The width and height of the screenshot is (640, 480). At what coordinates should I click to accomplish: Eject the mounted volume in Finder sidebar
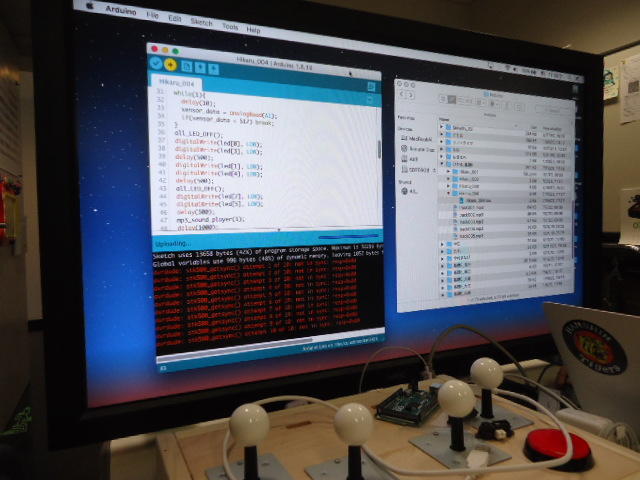pos(434,170)
